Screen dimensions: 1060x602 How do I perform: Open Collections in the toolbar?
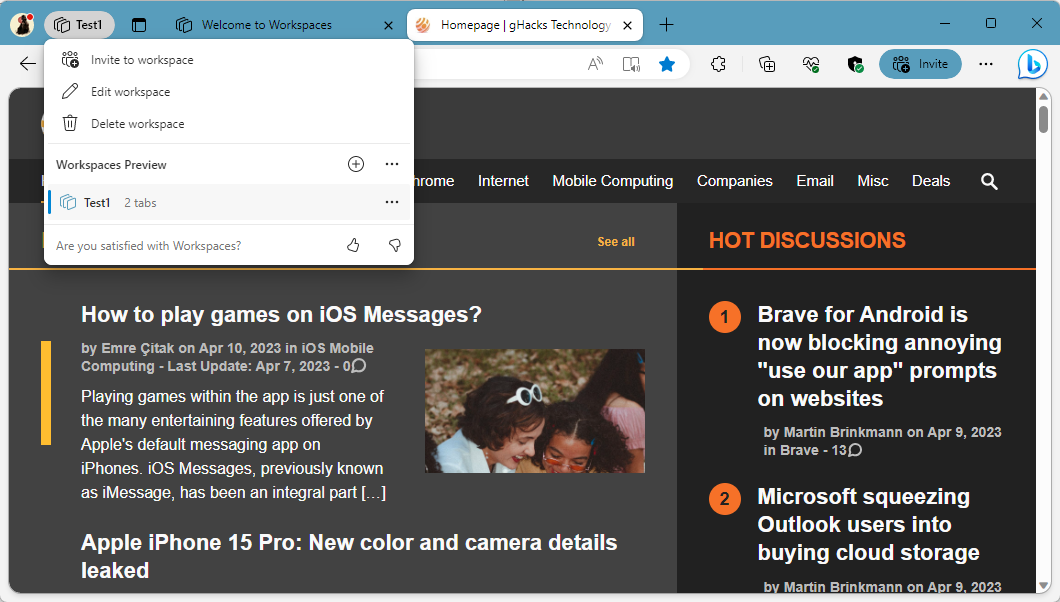tap(766, 63)
